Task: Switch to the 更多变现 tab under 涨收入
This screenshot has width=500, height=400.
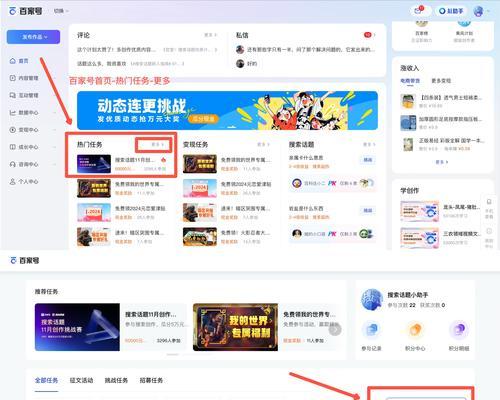Action: pyautogui.click(x=441, y=81)
